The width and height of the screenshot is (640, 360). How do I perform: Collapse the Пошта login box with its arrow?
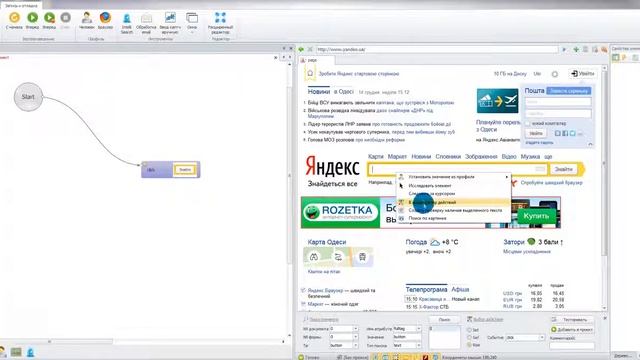click(590, 144)
